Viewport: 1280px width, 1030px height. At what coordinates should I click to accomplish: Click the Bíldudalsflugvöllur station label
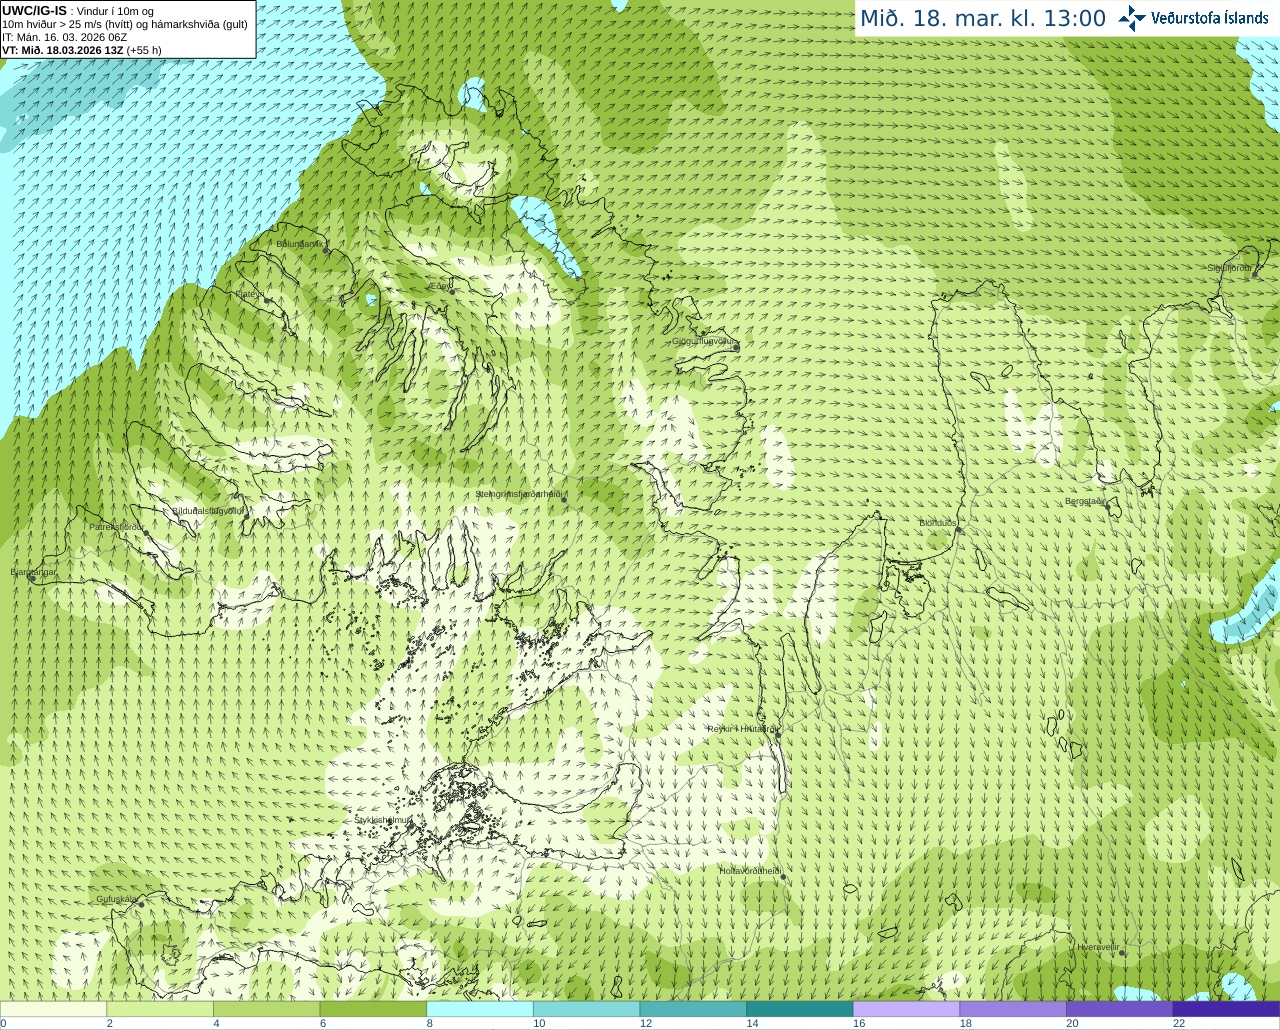click(x=208, y=510)
